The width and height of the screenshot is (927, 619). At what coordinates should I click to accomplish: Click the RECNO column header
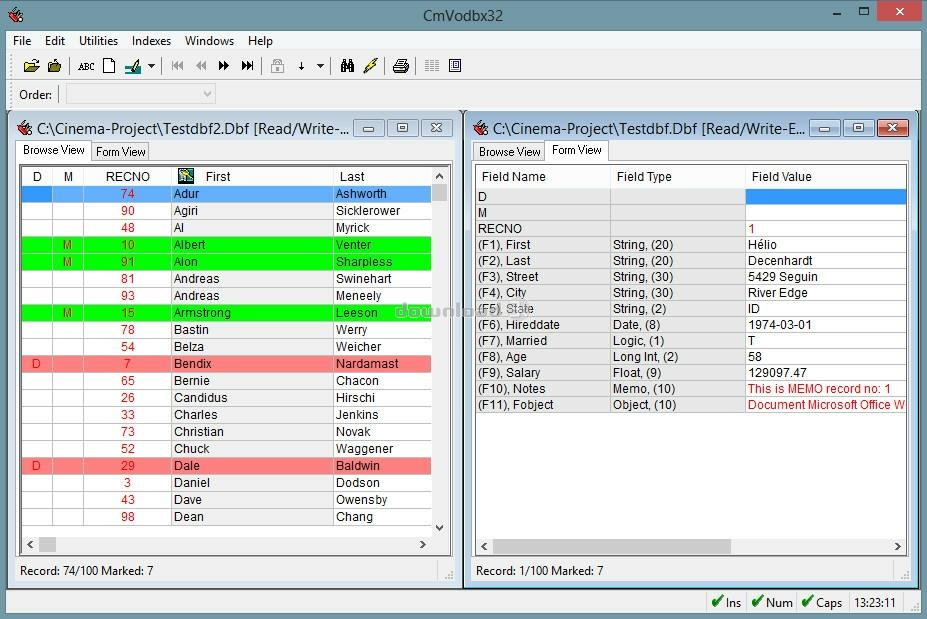coord(127,177)
